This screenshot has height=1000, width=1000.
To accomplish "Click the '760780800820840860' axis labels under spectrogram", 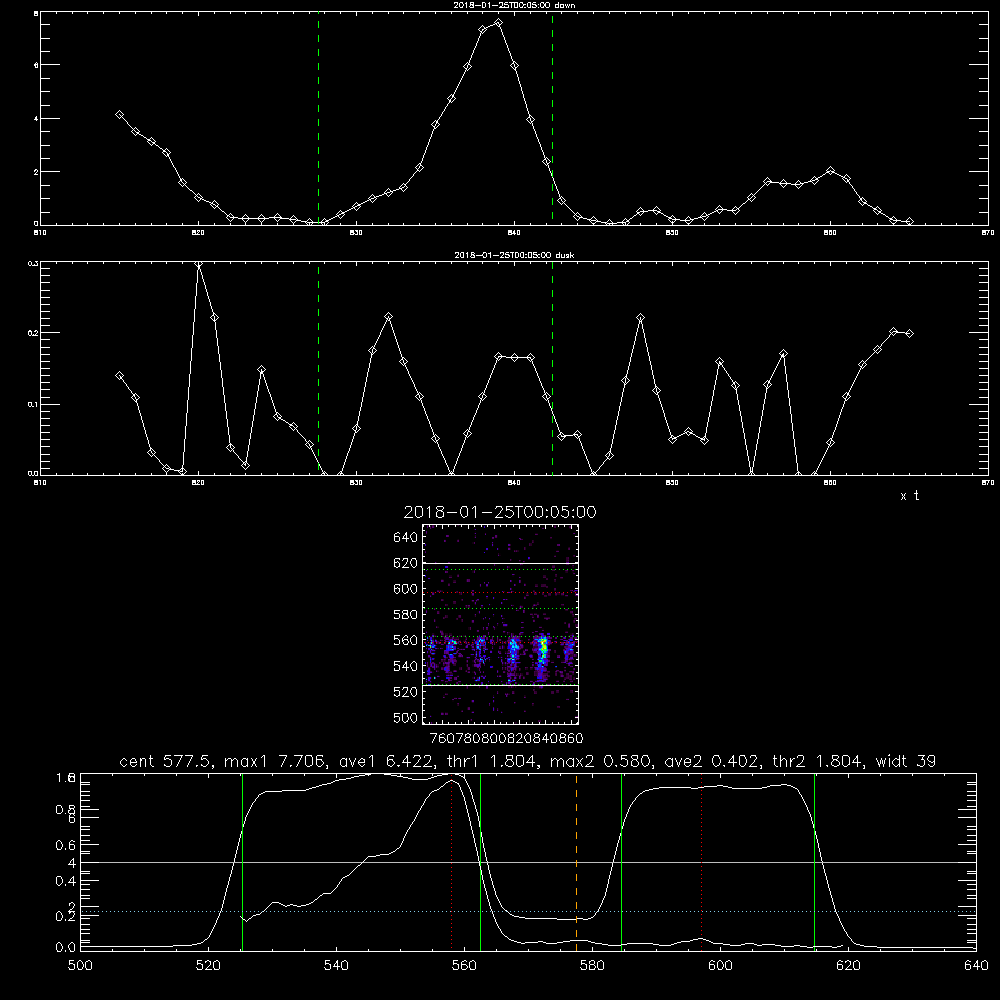I will (506, 738).
